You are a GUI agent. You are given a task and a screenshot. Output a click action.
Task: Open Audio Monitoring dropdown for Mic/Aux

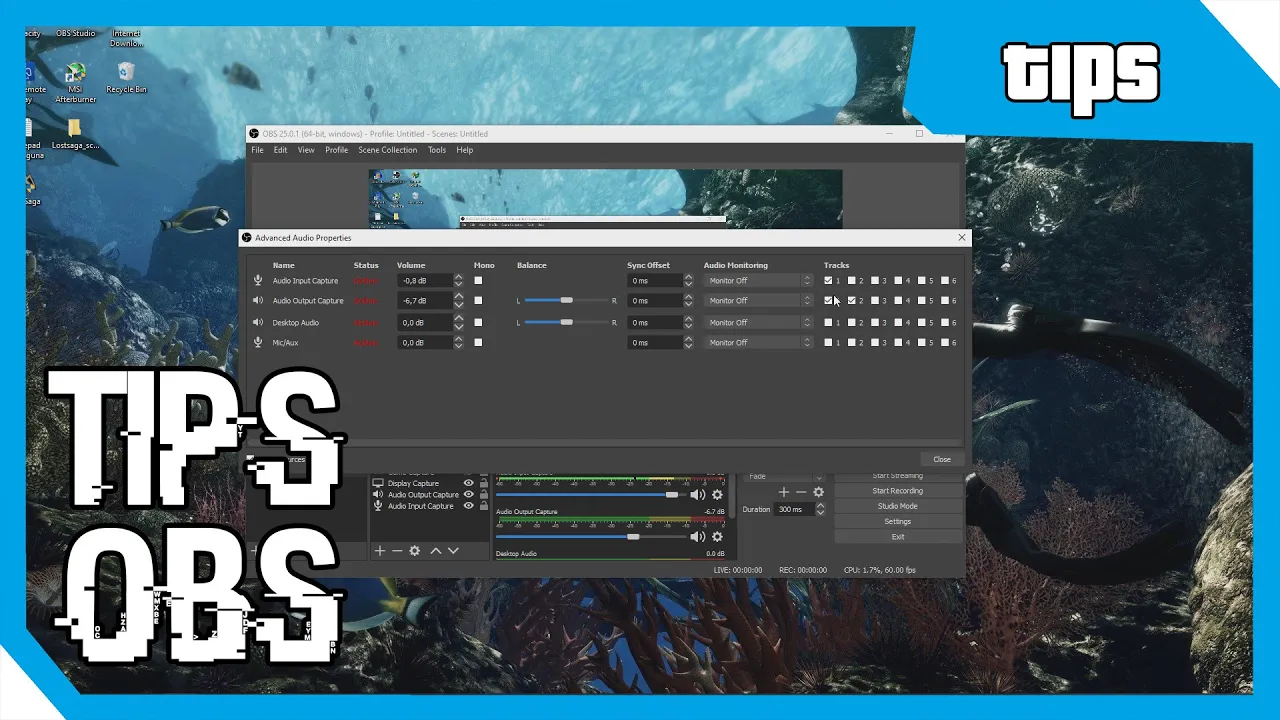click(x=758, y=342)
